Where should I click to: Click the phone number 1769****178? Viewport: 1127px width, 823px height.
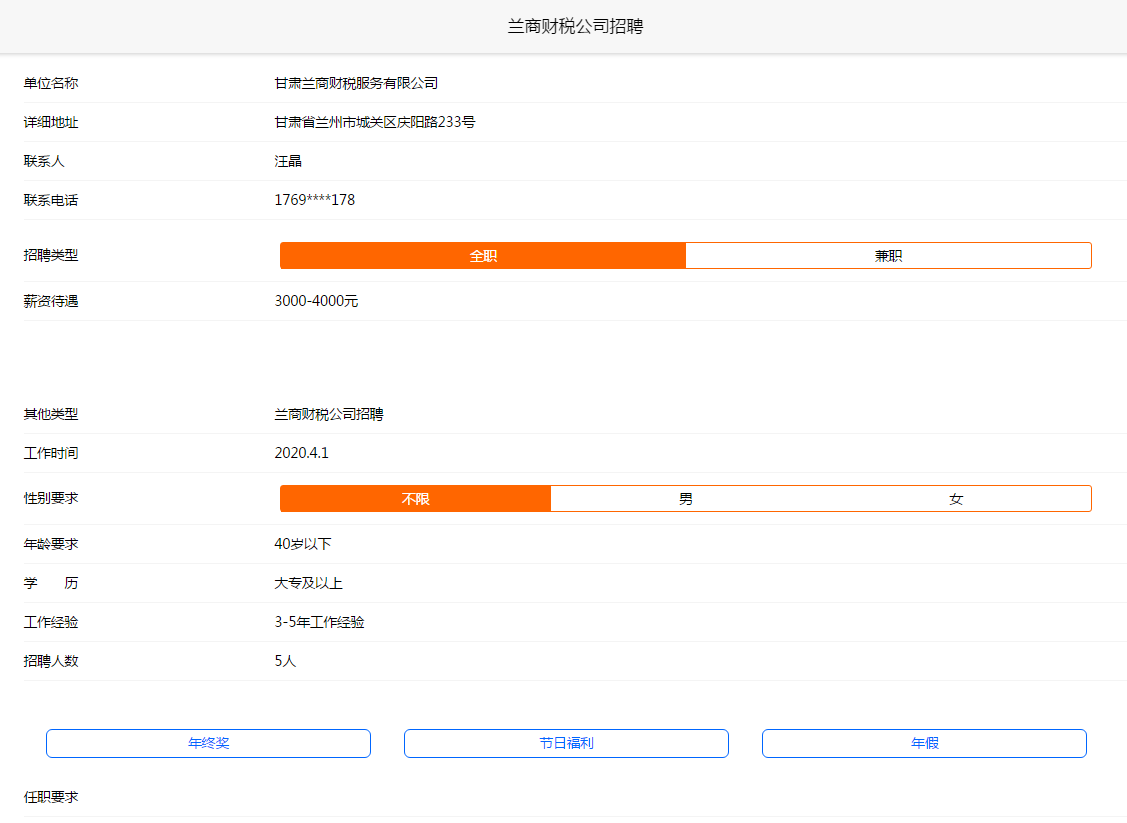pos(314,200)
